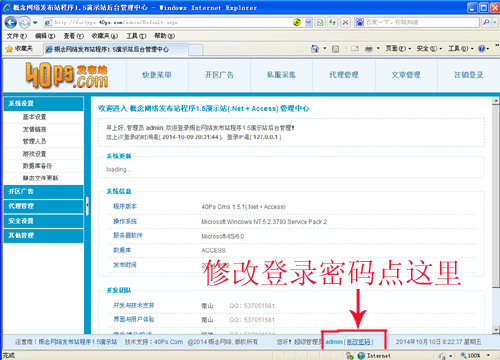This screenshot has height=360, width=500.
Task: Open the address bar history dropdown
Action: (x=308, y=23)
